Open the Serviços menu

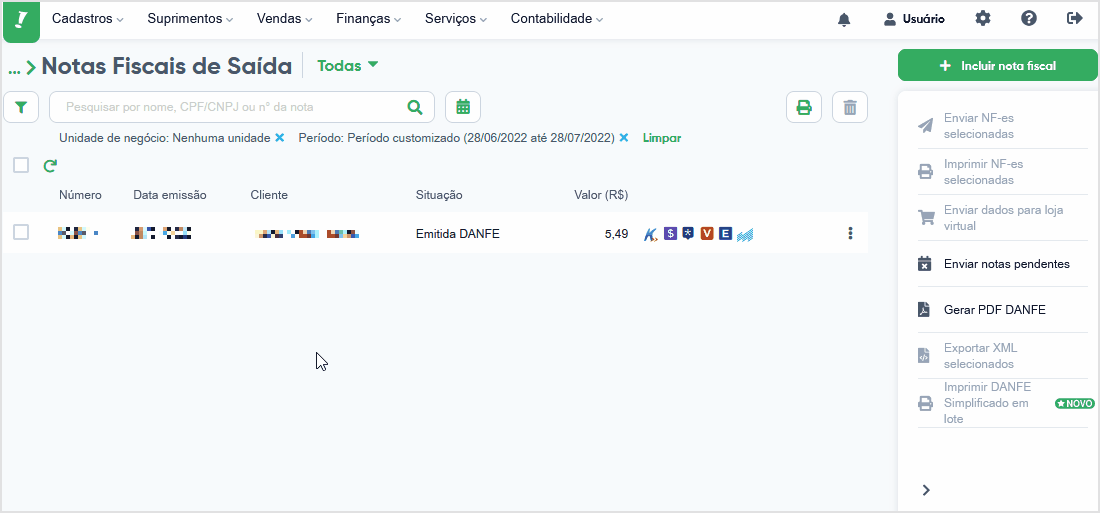point(457,19)
